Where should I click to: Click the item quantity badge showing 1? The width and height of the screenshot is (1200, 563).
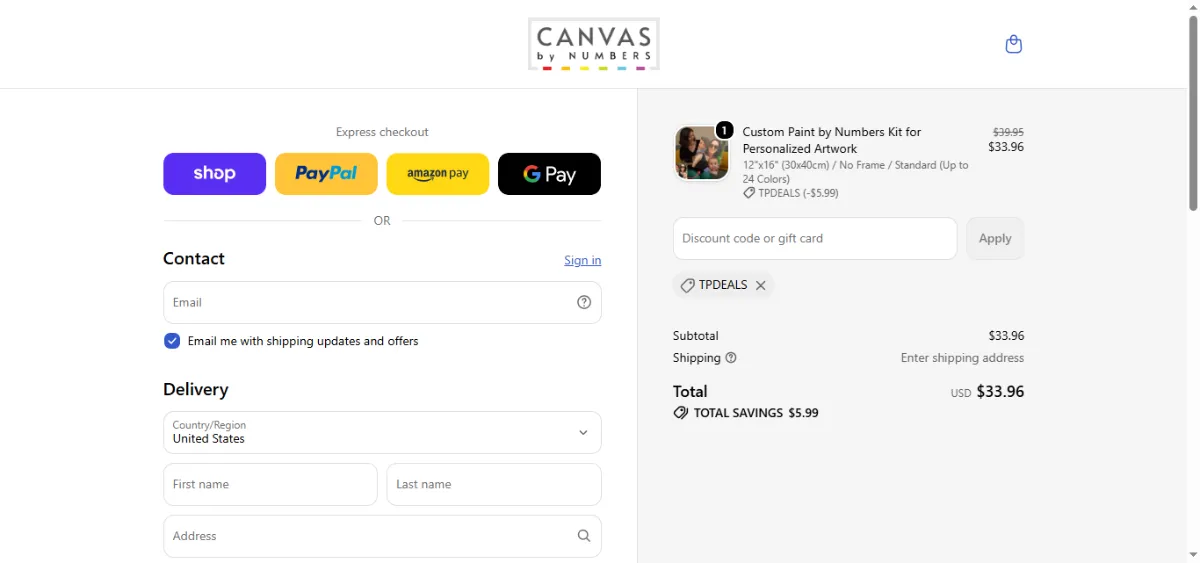pos(724,130)
